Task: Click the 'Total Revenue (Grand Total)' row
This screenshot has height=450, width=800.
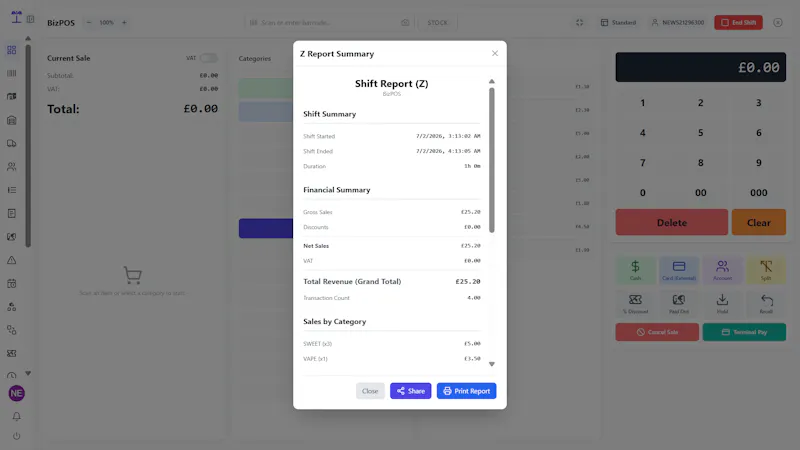Action: [392, 281]
